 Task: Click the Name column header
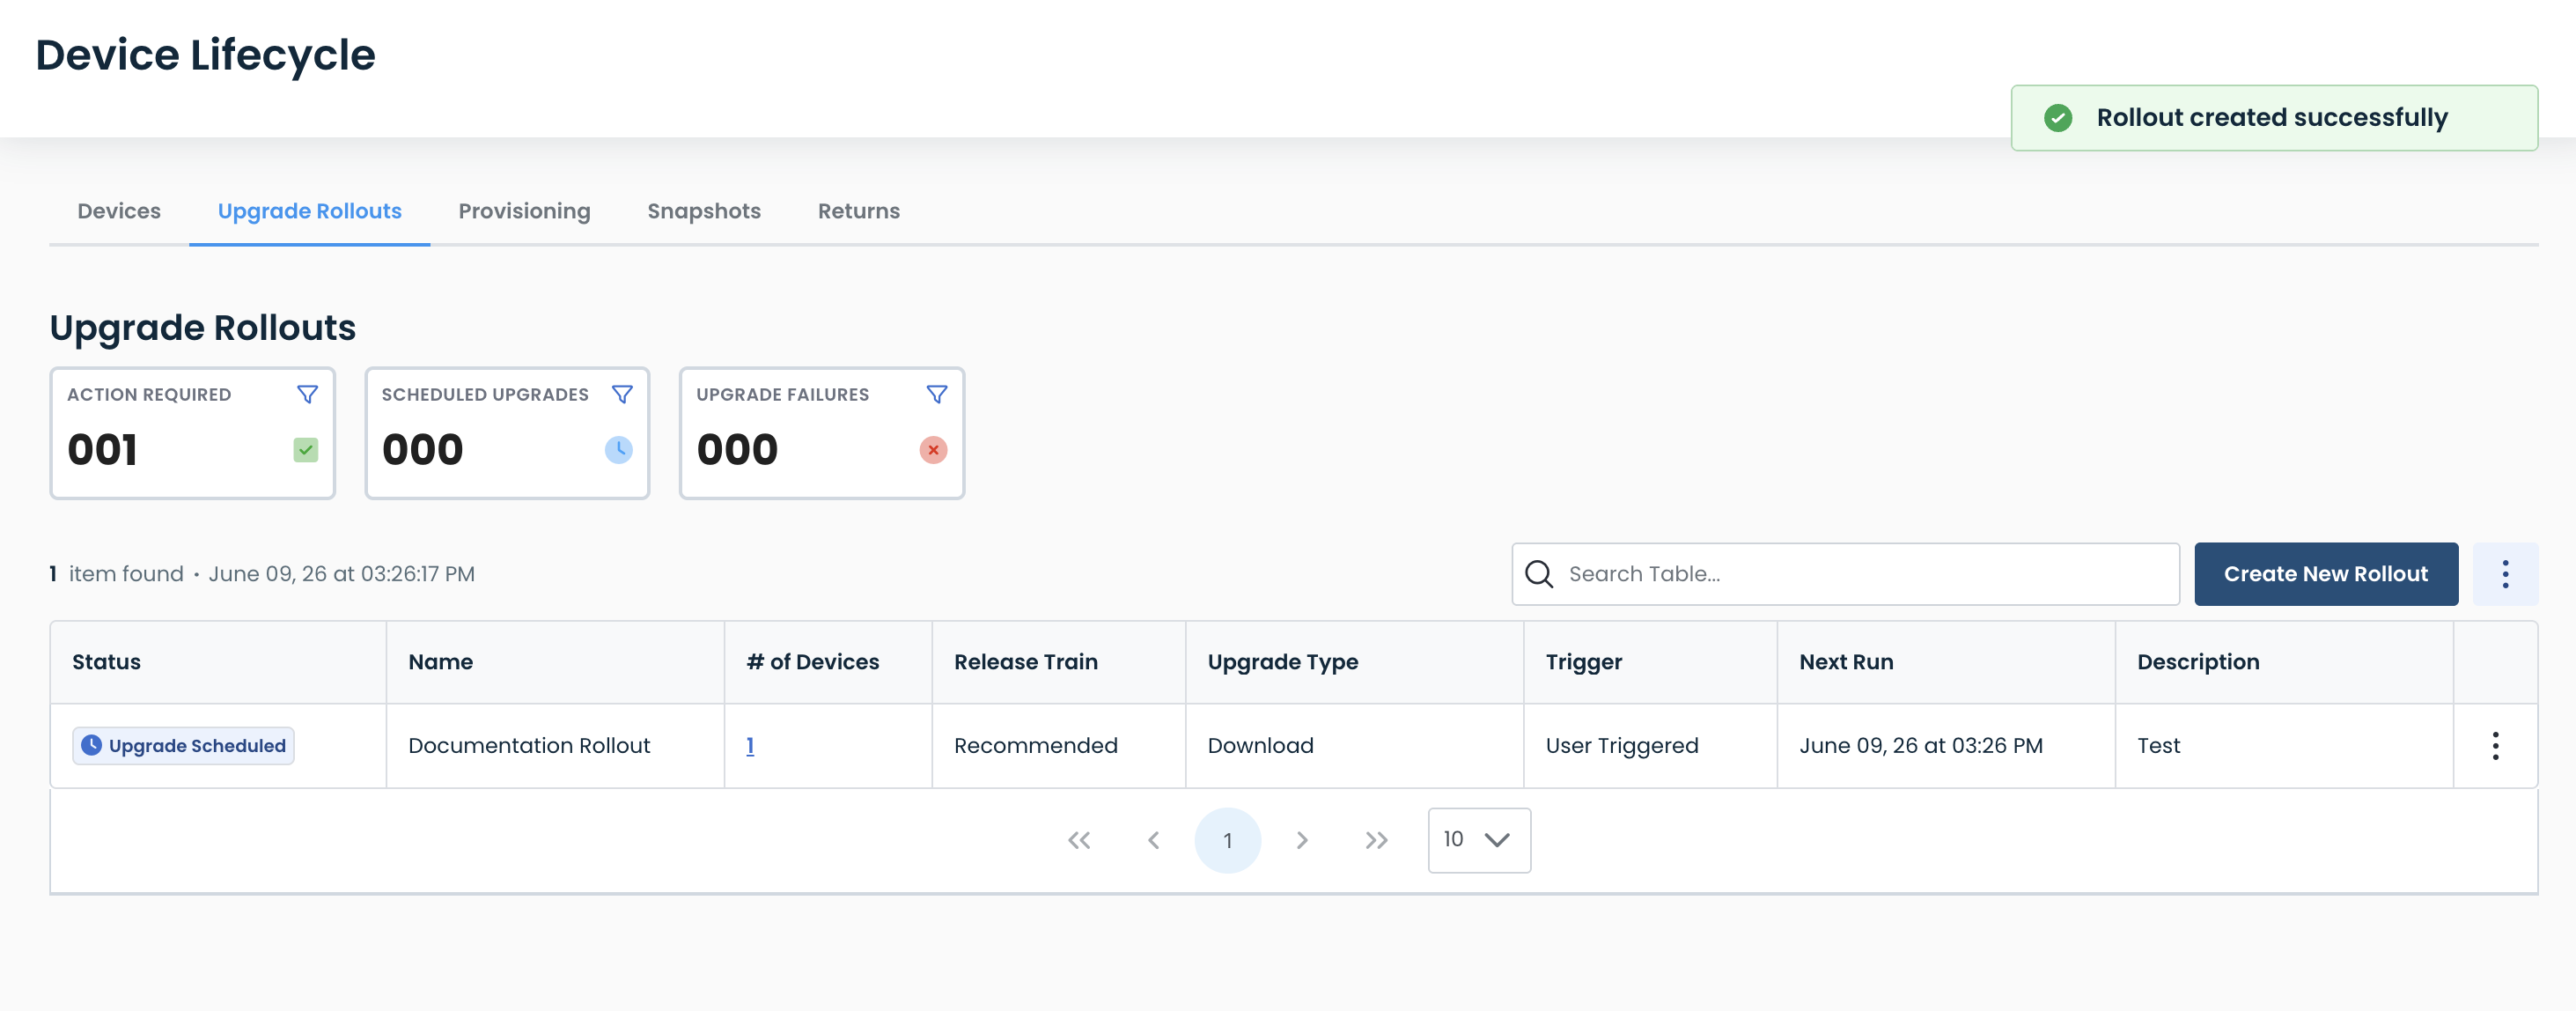[555, 662]
